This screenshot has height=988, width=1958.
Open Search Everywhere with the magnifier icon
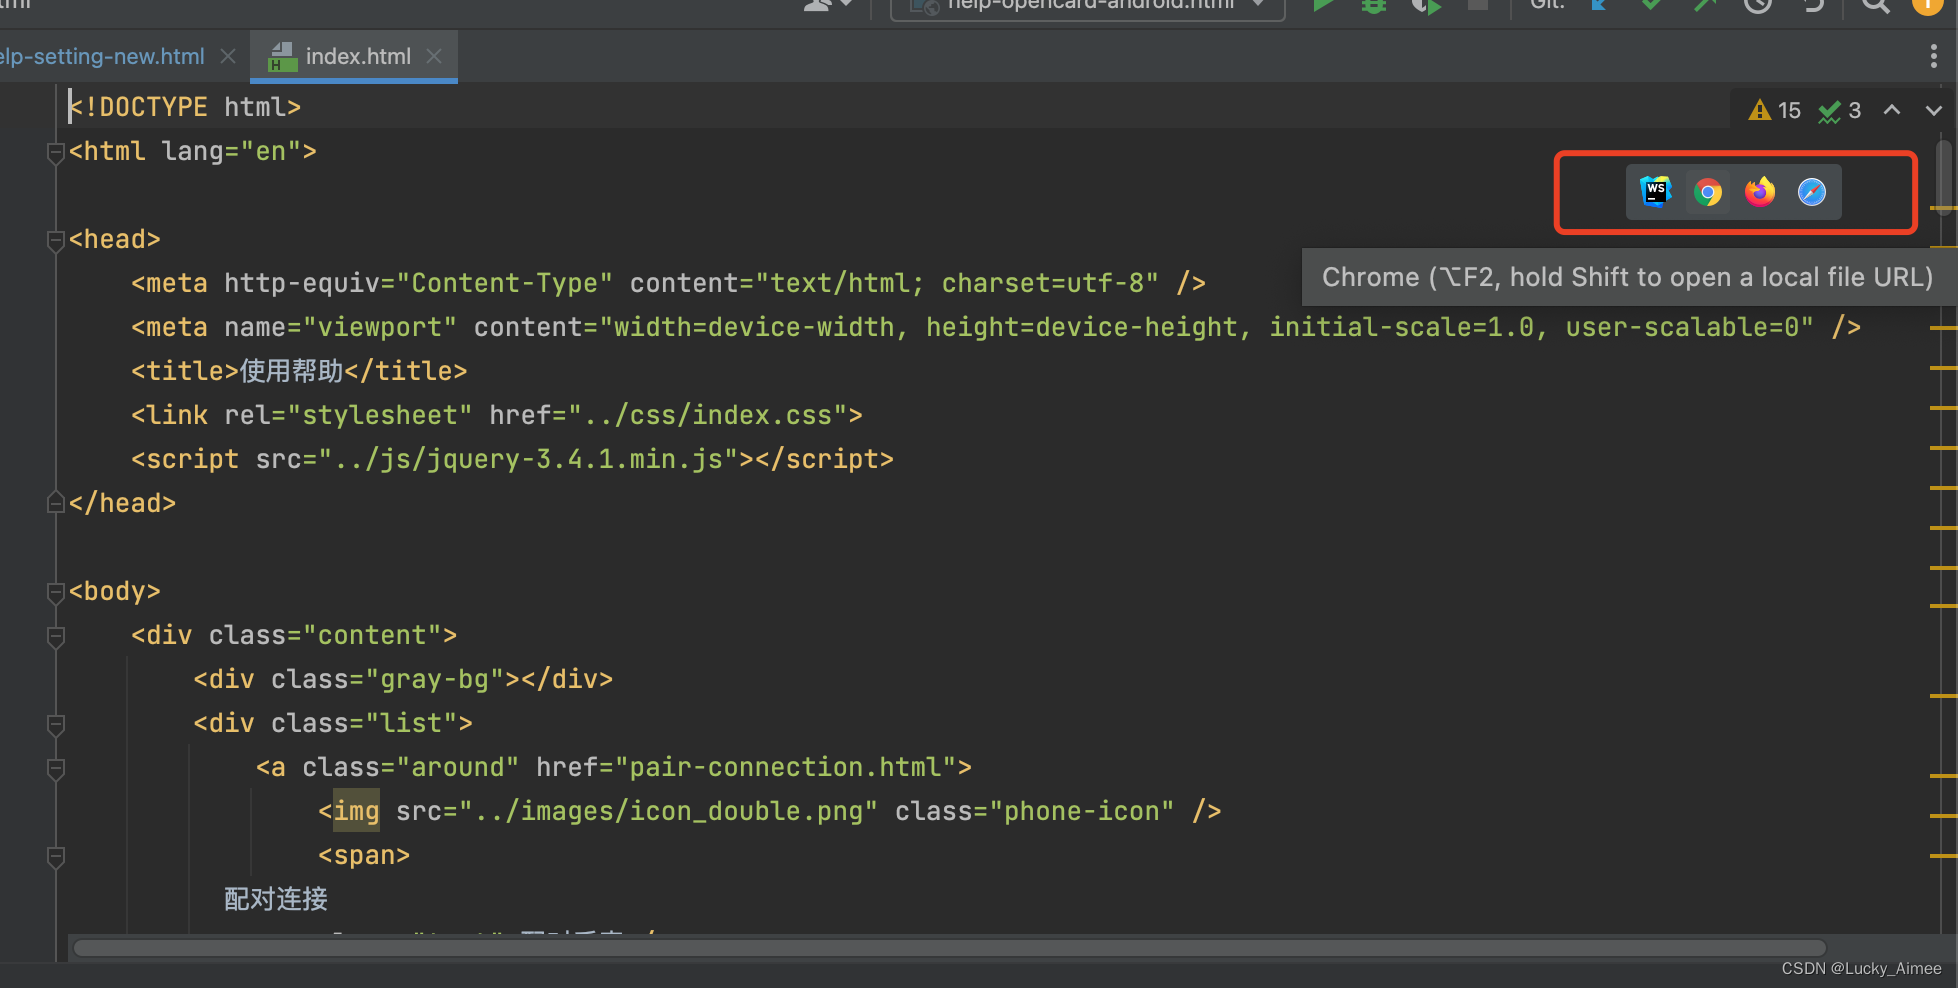pyautogui.click(x=1875, y=6)
